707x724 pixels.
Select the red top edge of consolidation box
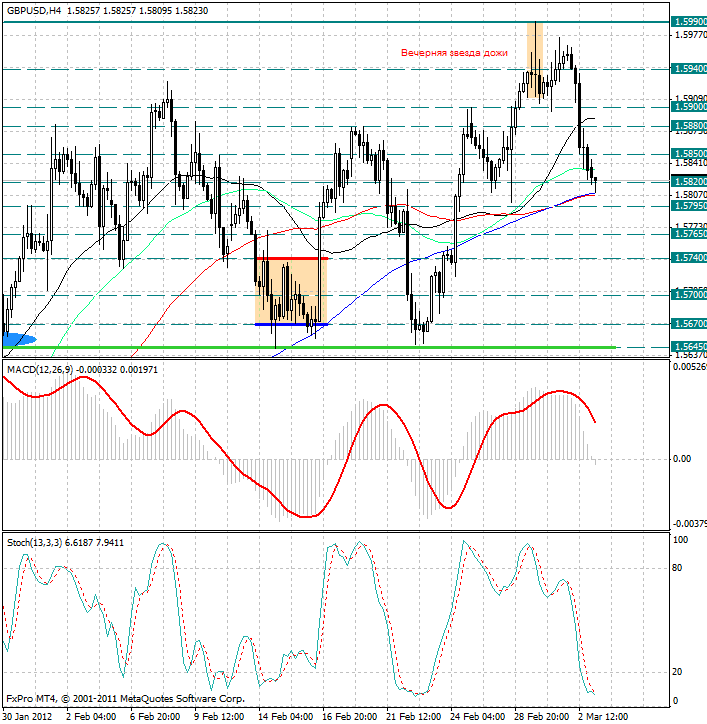[291, 258]
